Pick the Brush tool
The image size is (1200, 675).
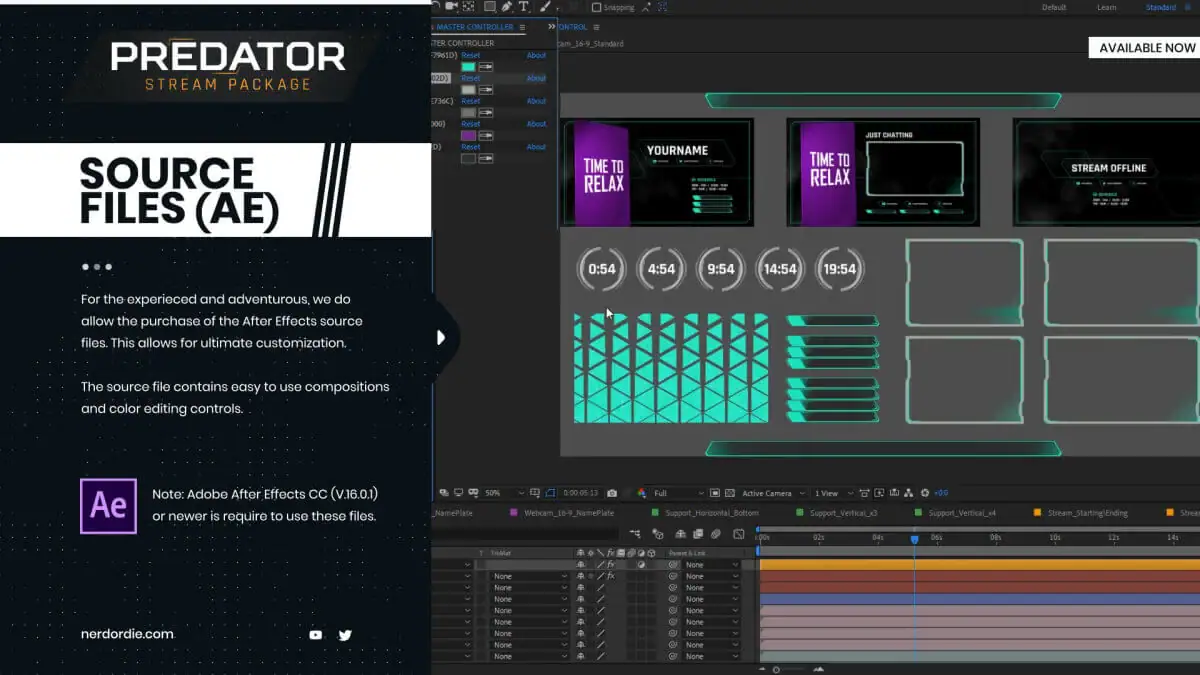coord(545,7)
